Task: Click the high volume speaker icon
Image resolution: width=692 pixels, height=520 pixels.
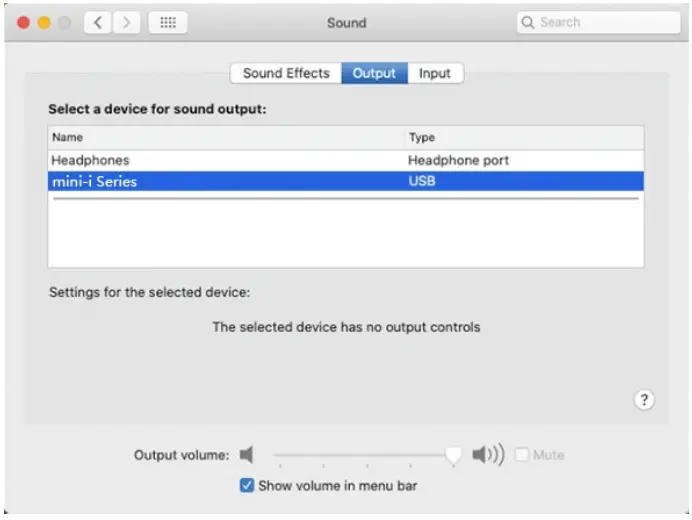Action: (488, 455)
